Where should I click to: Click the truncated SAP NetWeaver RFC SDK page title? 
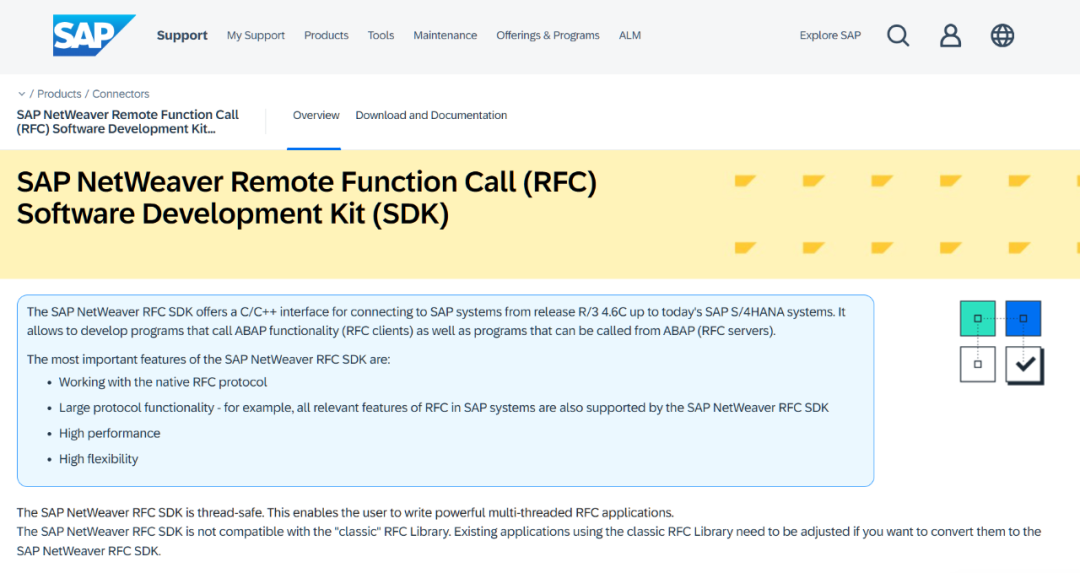tap(127, 122)
